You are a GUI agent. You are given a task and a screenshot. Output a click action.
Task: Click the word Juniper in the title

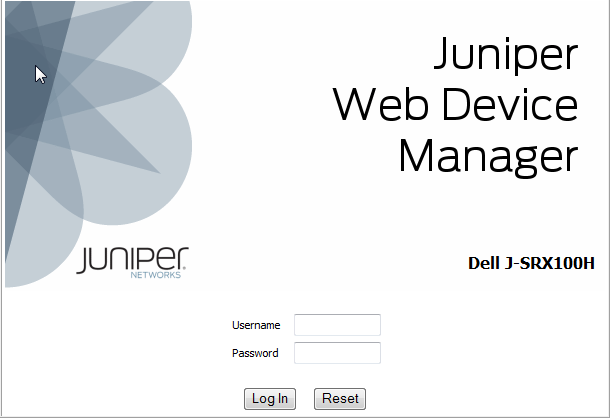click(x=505, y=55)
